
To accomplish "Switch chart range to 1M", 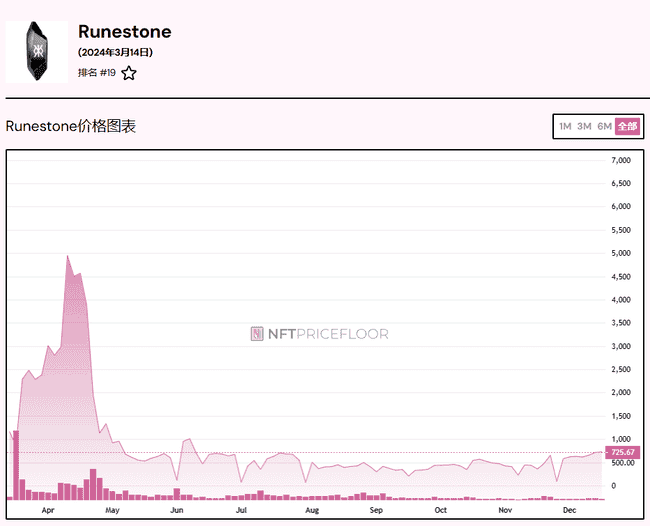I will [565, 127].
